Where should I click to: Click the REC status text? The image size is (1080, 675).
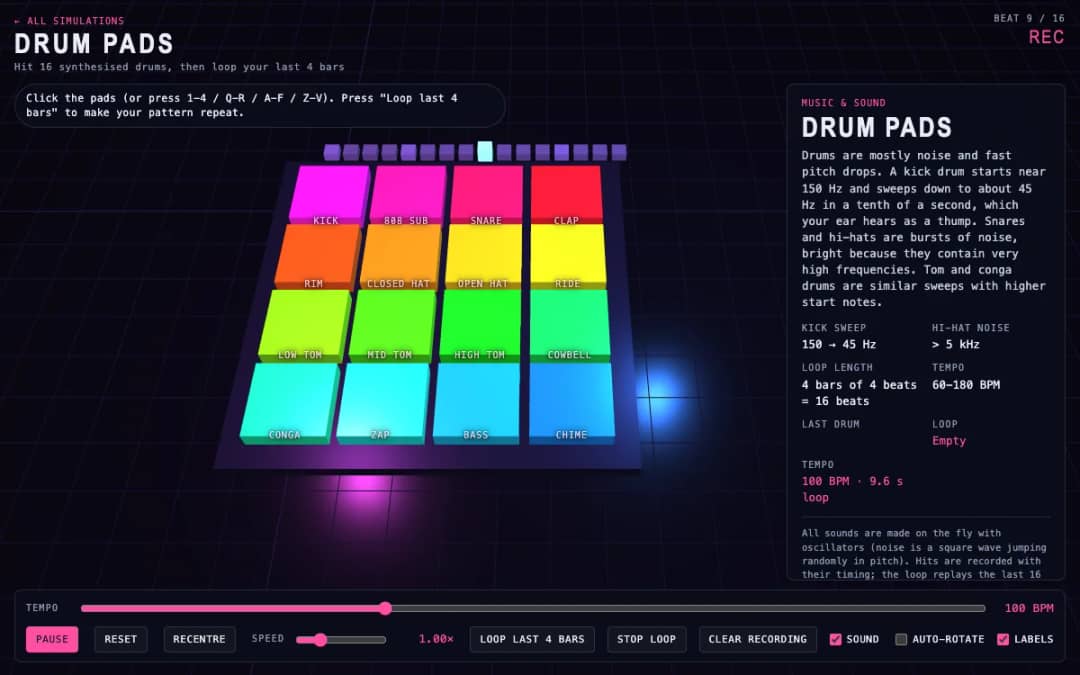click(x=1046, y=37)
